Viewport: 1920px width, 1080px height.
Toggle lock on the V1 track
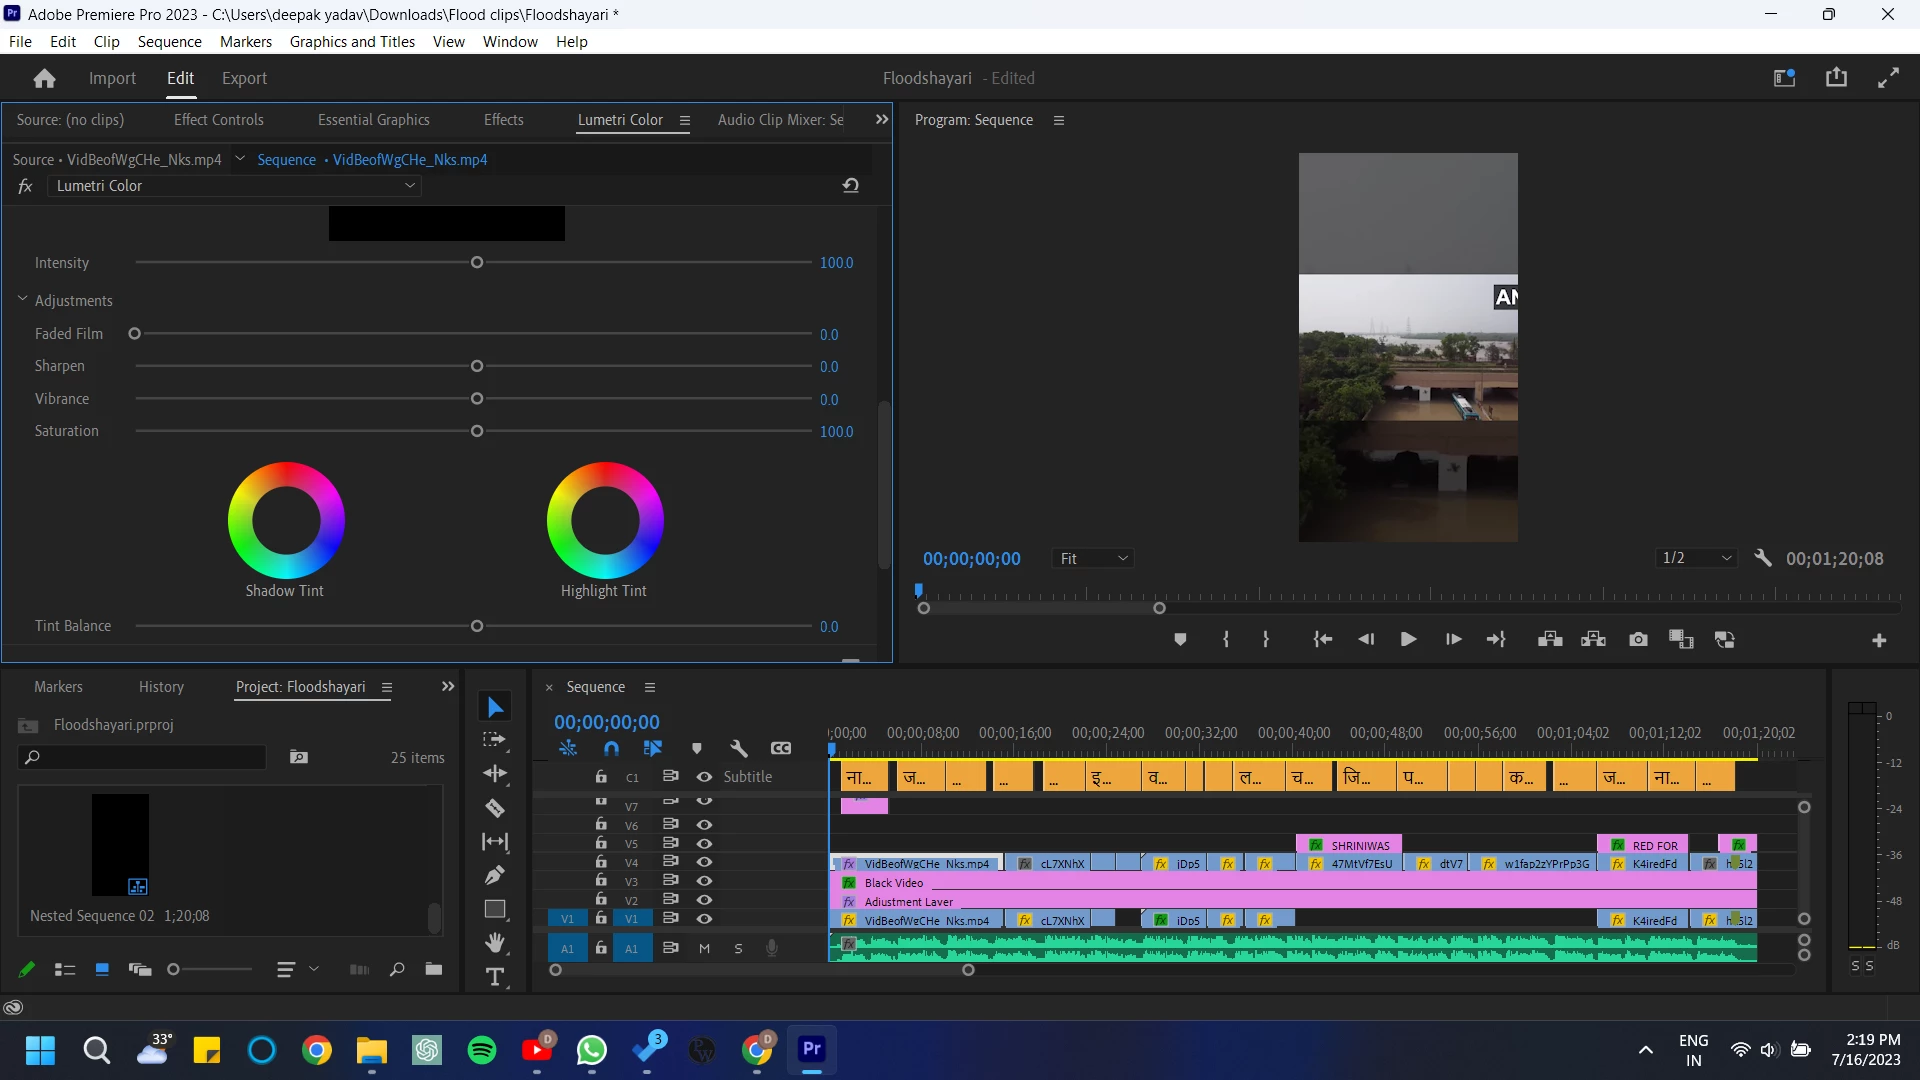click(x=601, y=918)
